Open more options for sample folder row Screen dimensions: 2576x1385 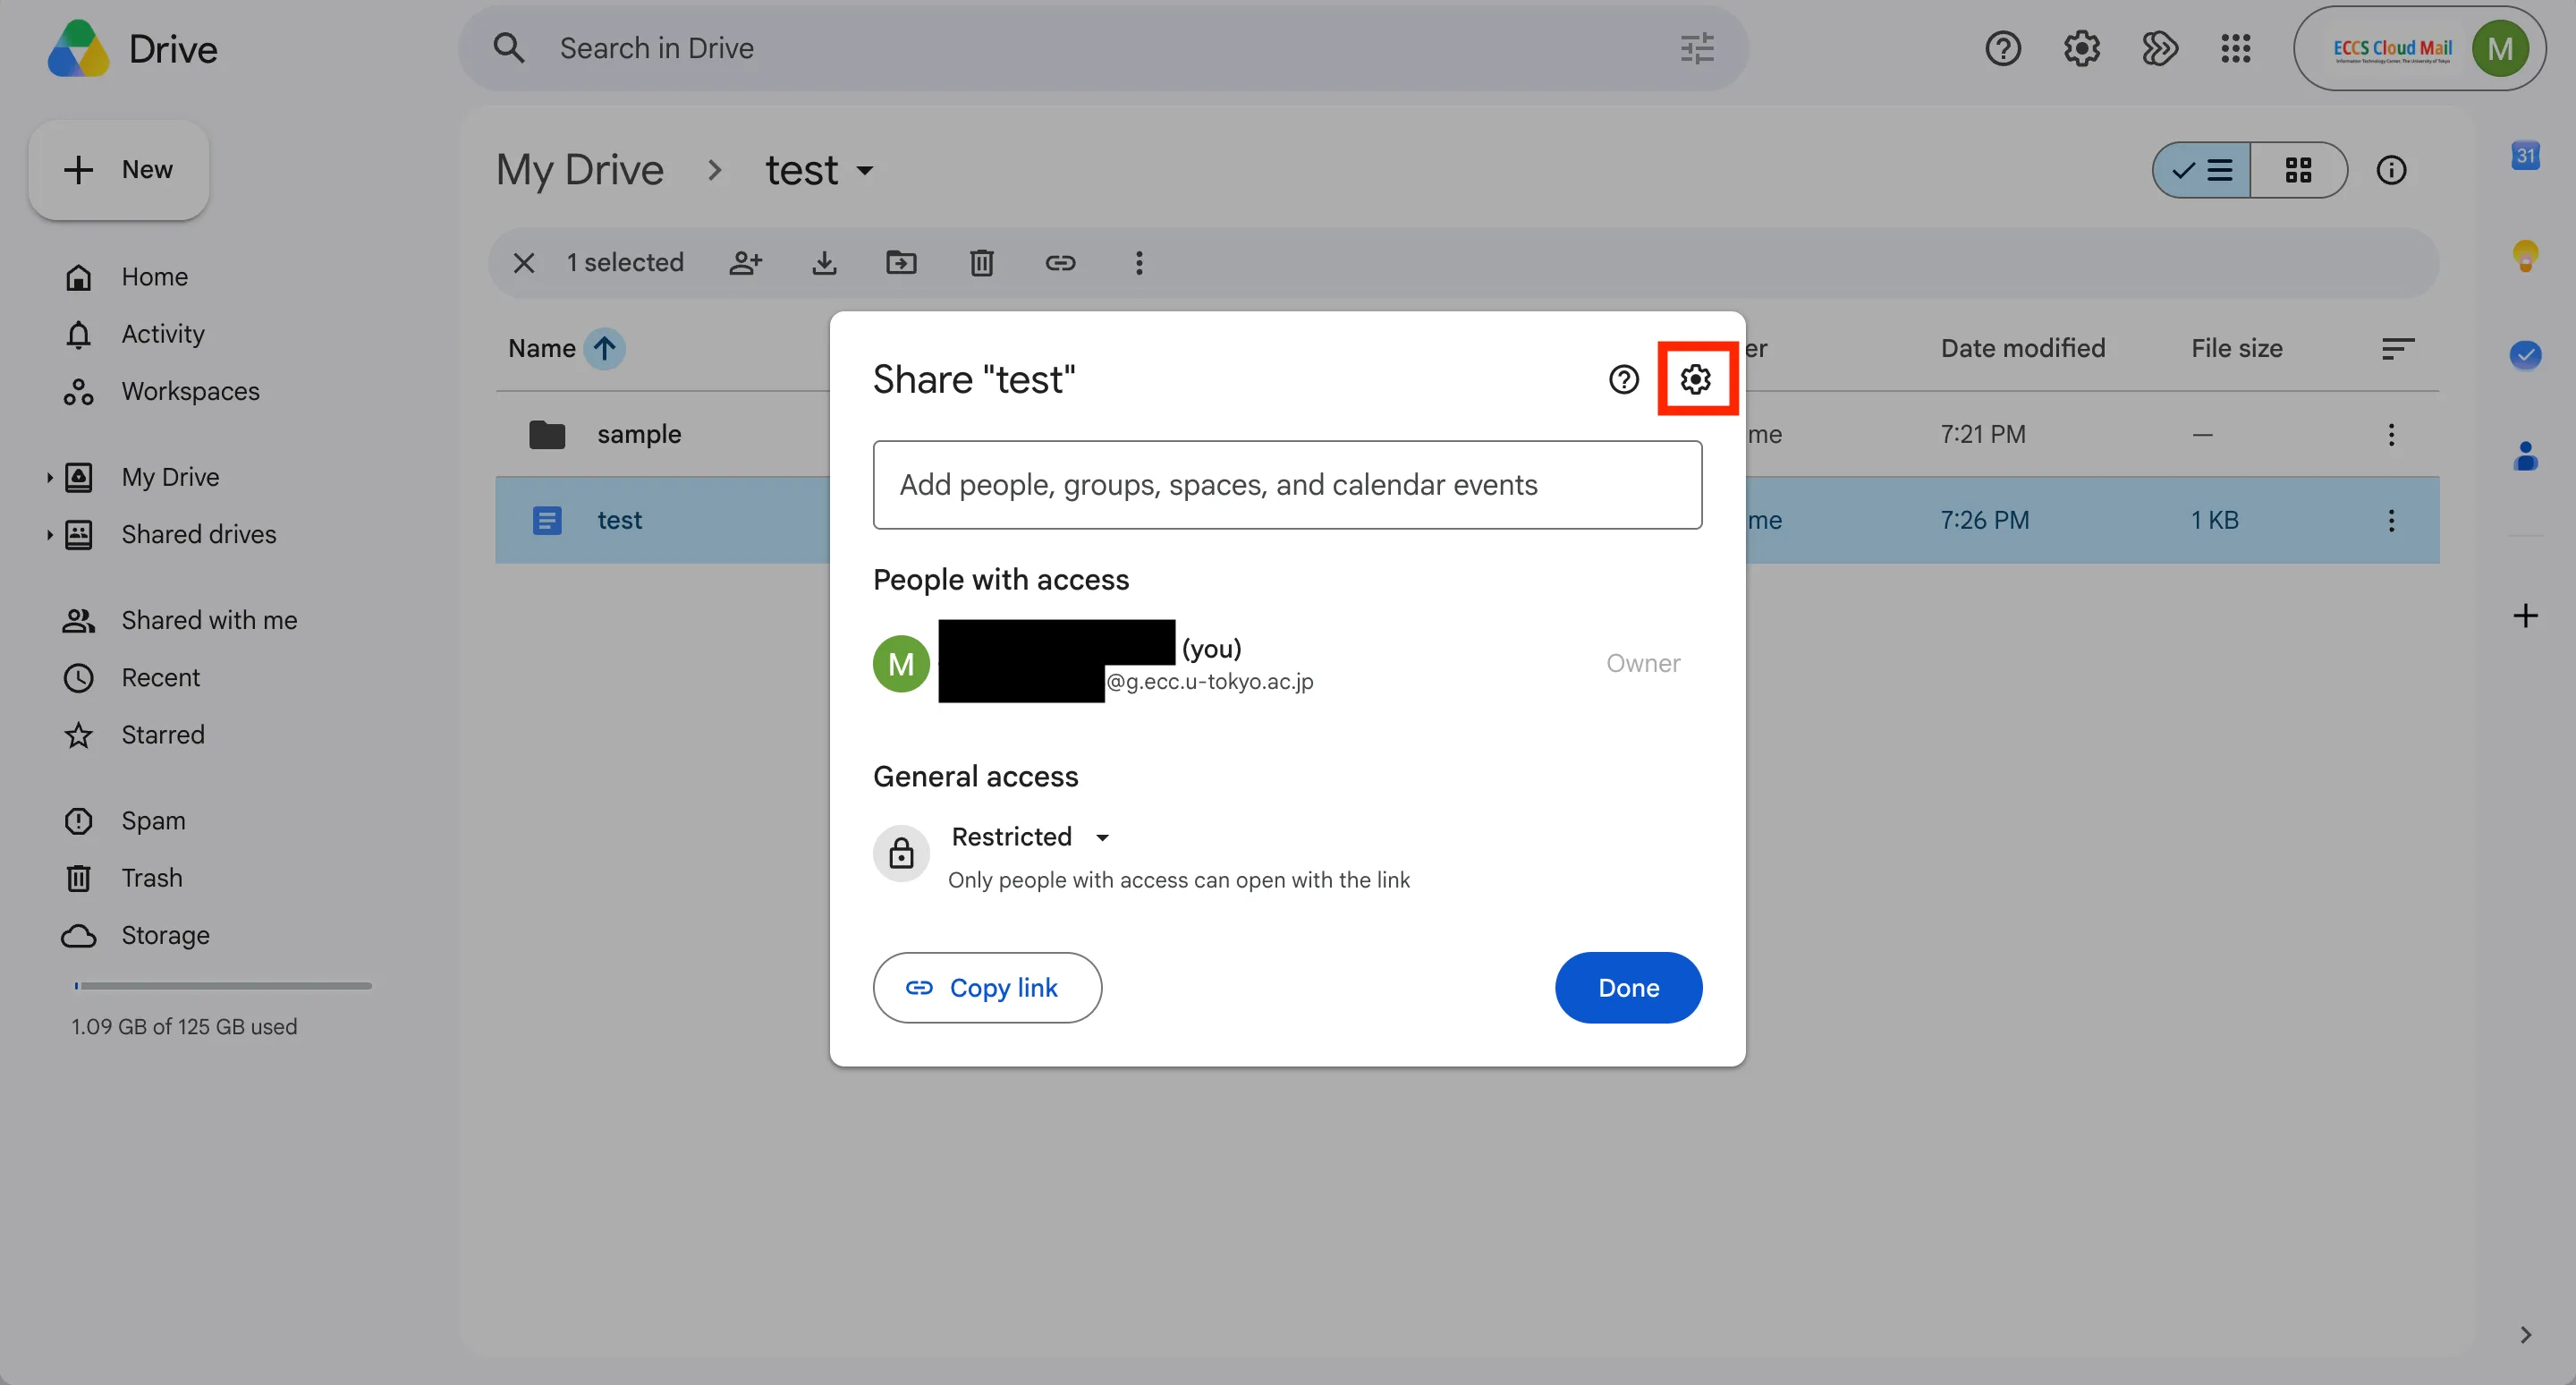click(2391, 434)
